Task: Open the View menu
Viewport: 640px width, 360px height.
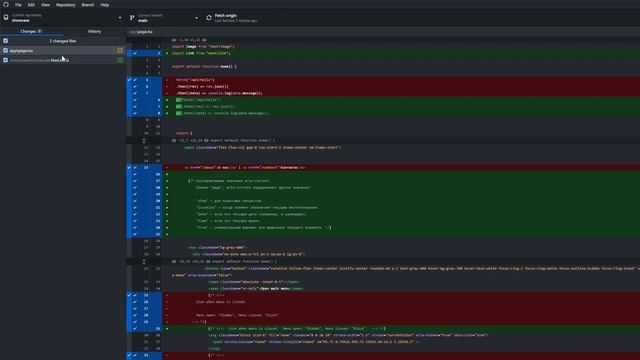Action: tap(45, 5)
